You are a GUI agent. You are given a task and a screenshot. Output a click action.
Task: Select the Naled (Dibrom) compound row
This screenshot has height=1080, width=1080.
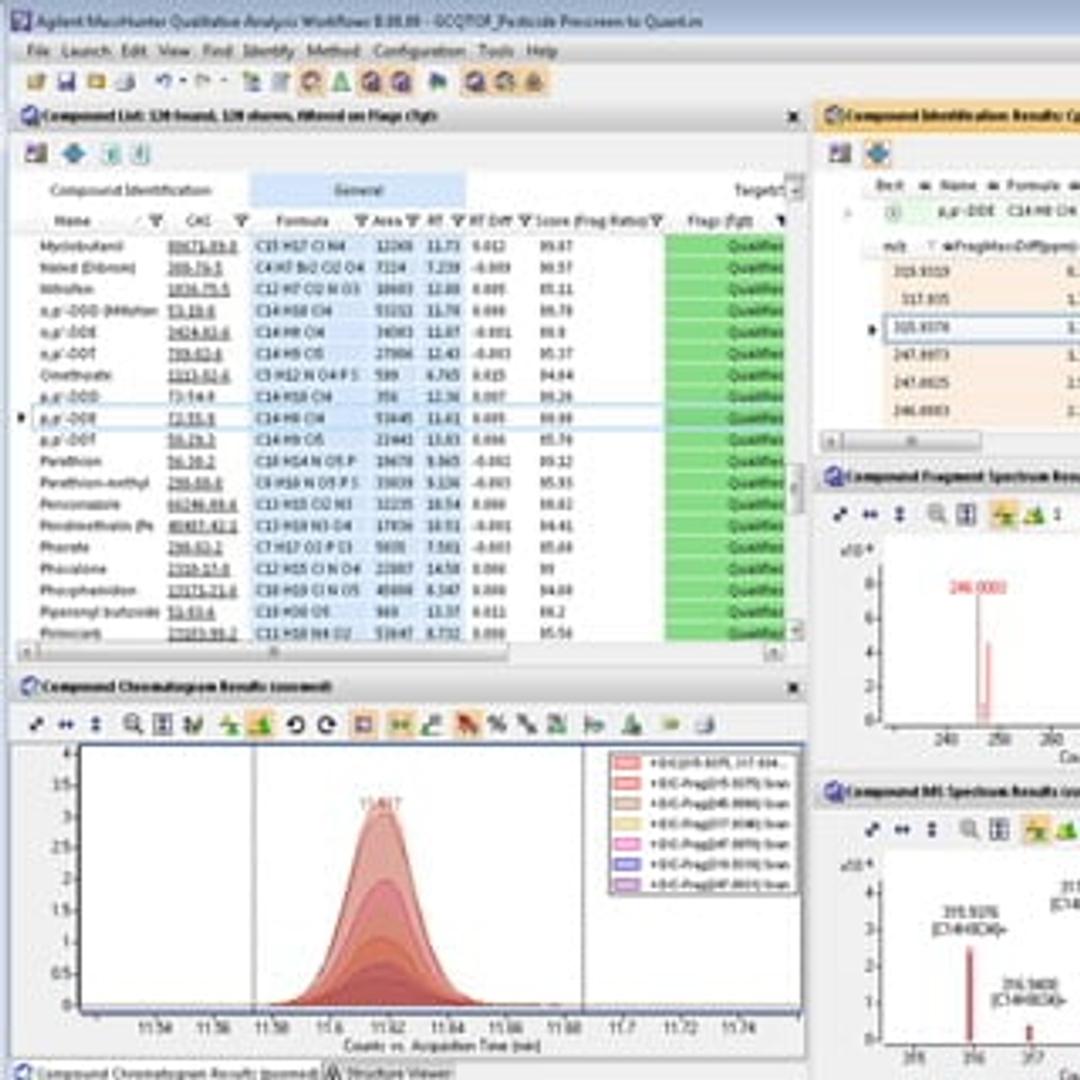click(x=406, y=268)
